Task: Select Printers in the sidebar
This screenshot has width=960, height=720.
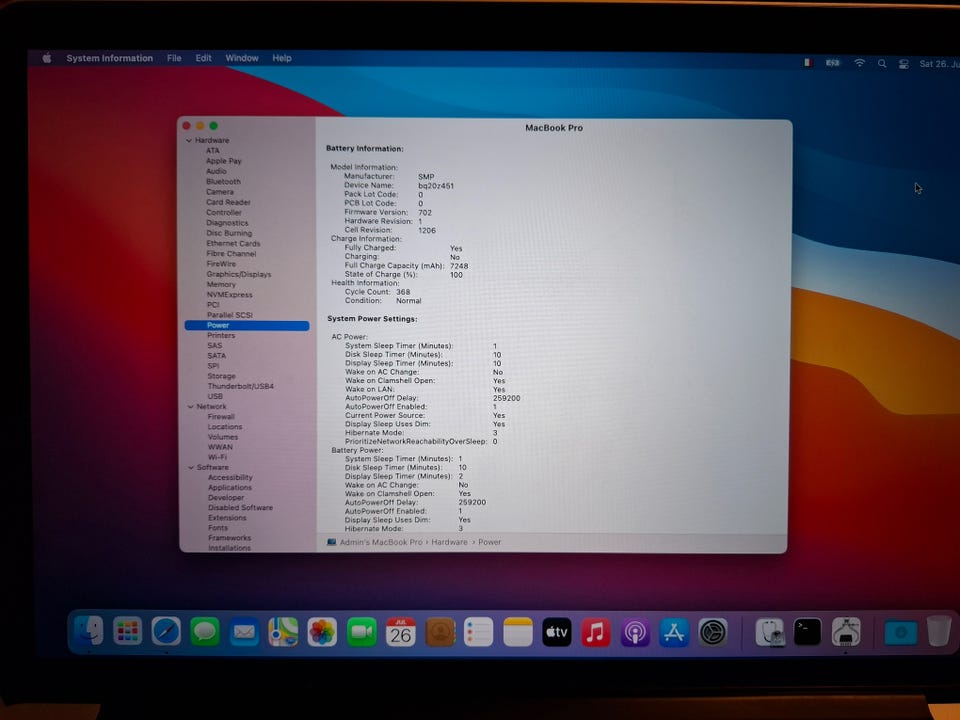Action: (221, 336)
